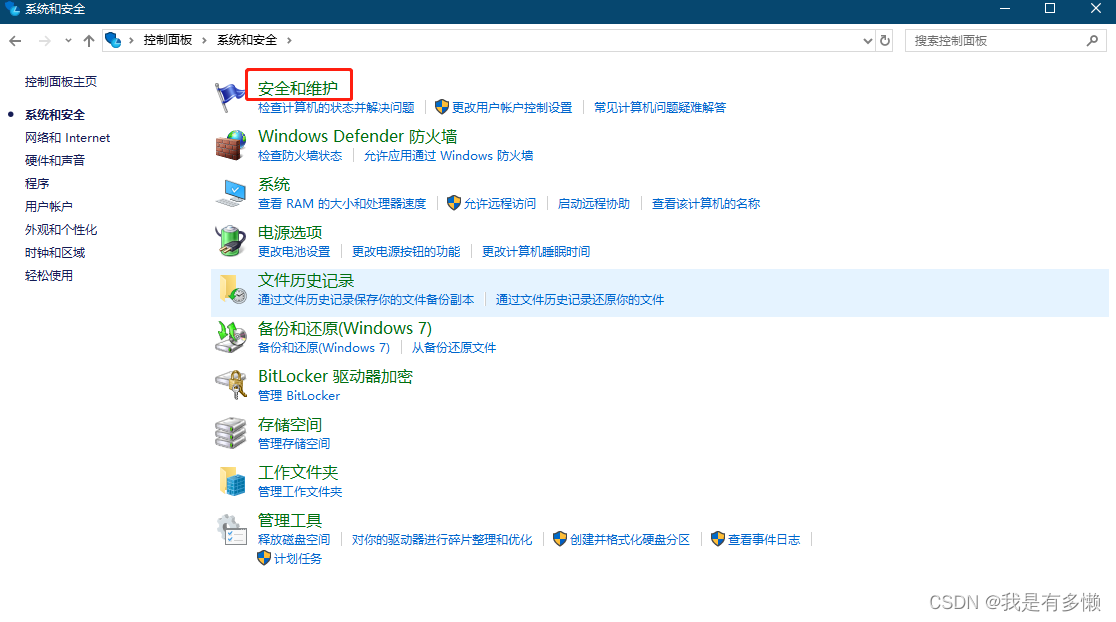Click the Administrative Tools checklist icon
Viewport: 1116px width, 622px height.
tap(231, 529)
